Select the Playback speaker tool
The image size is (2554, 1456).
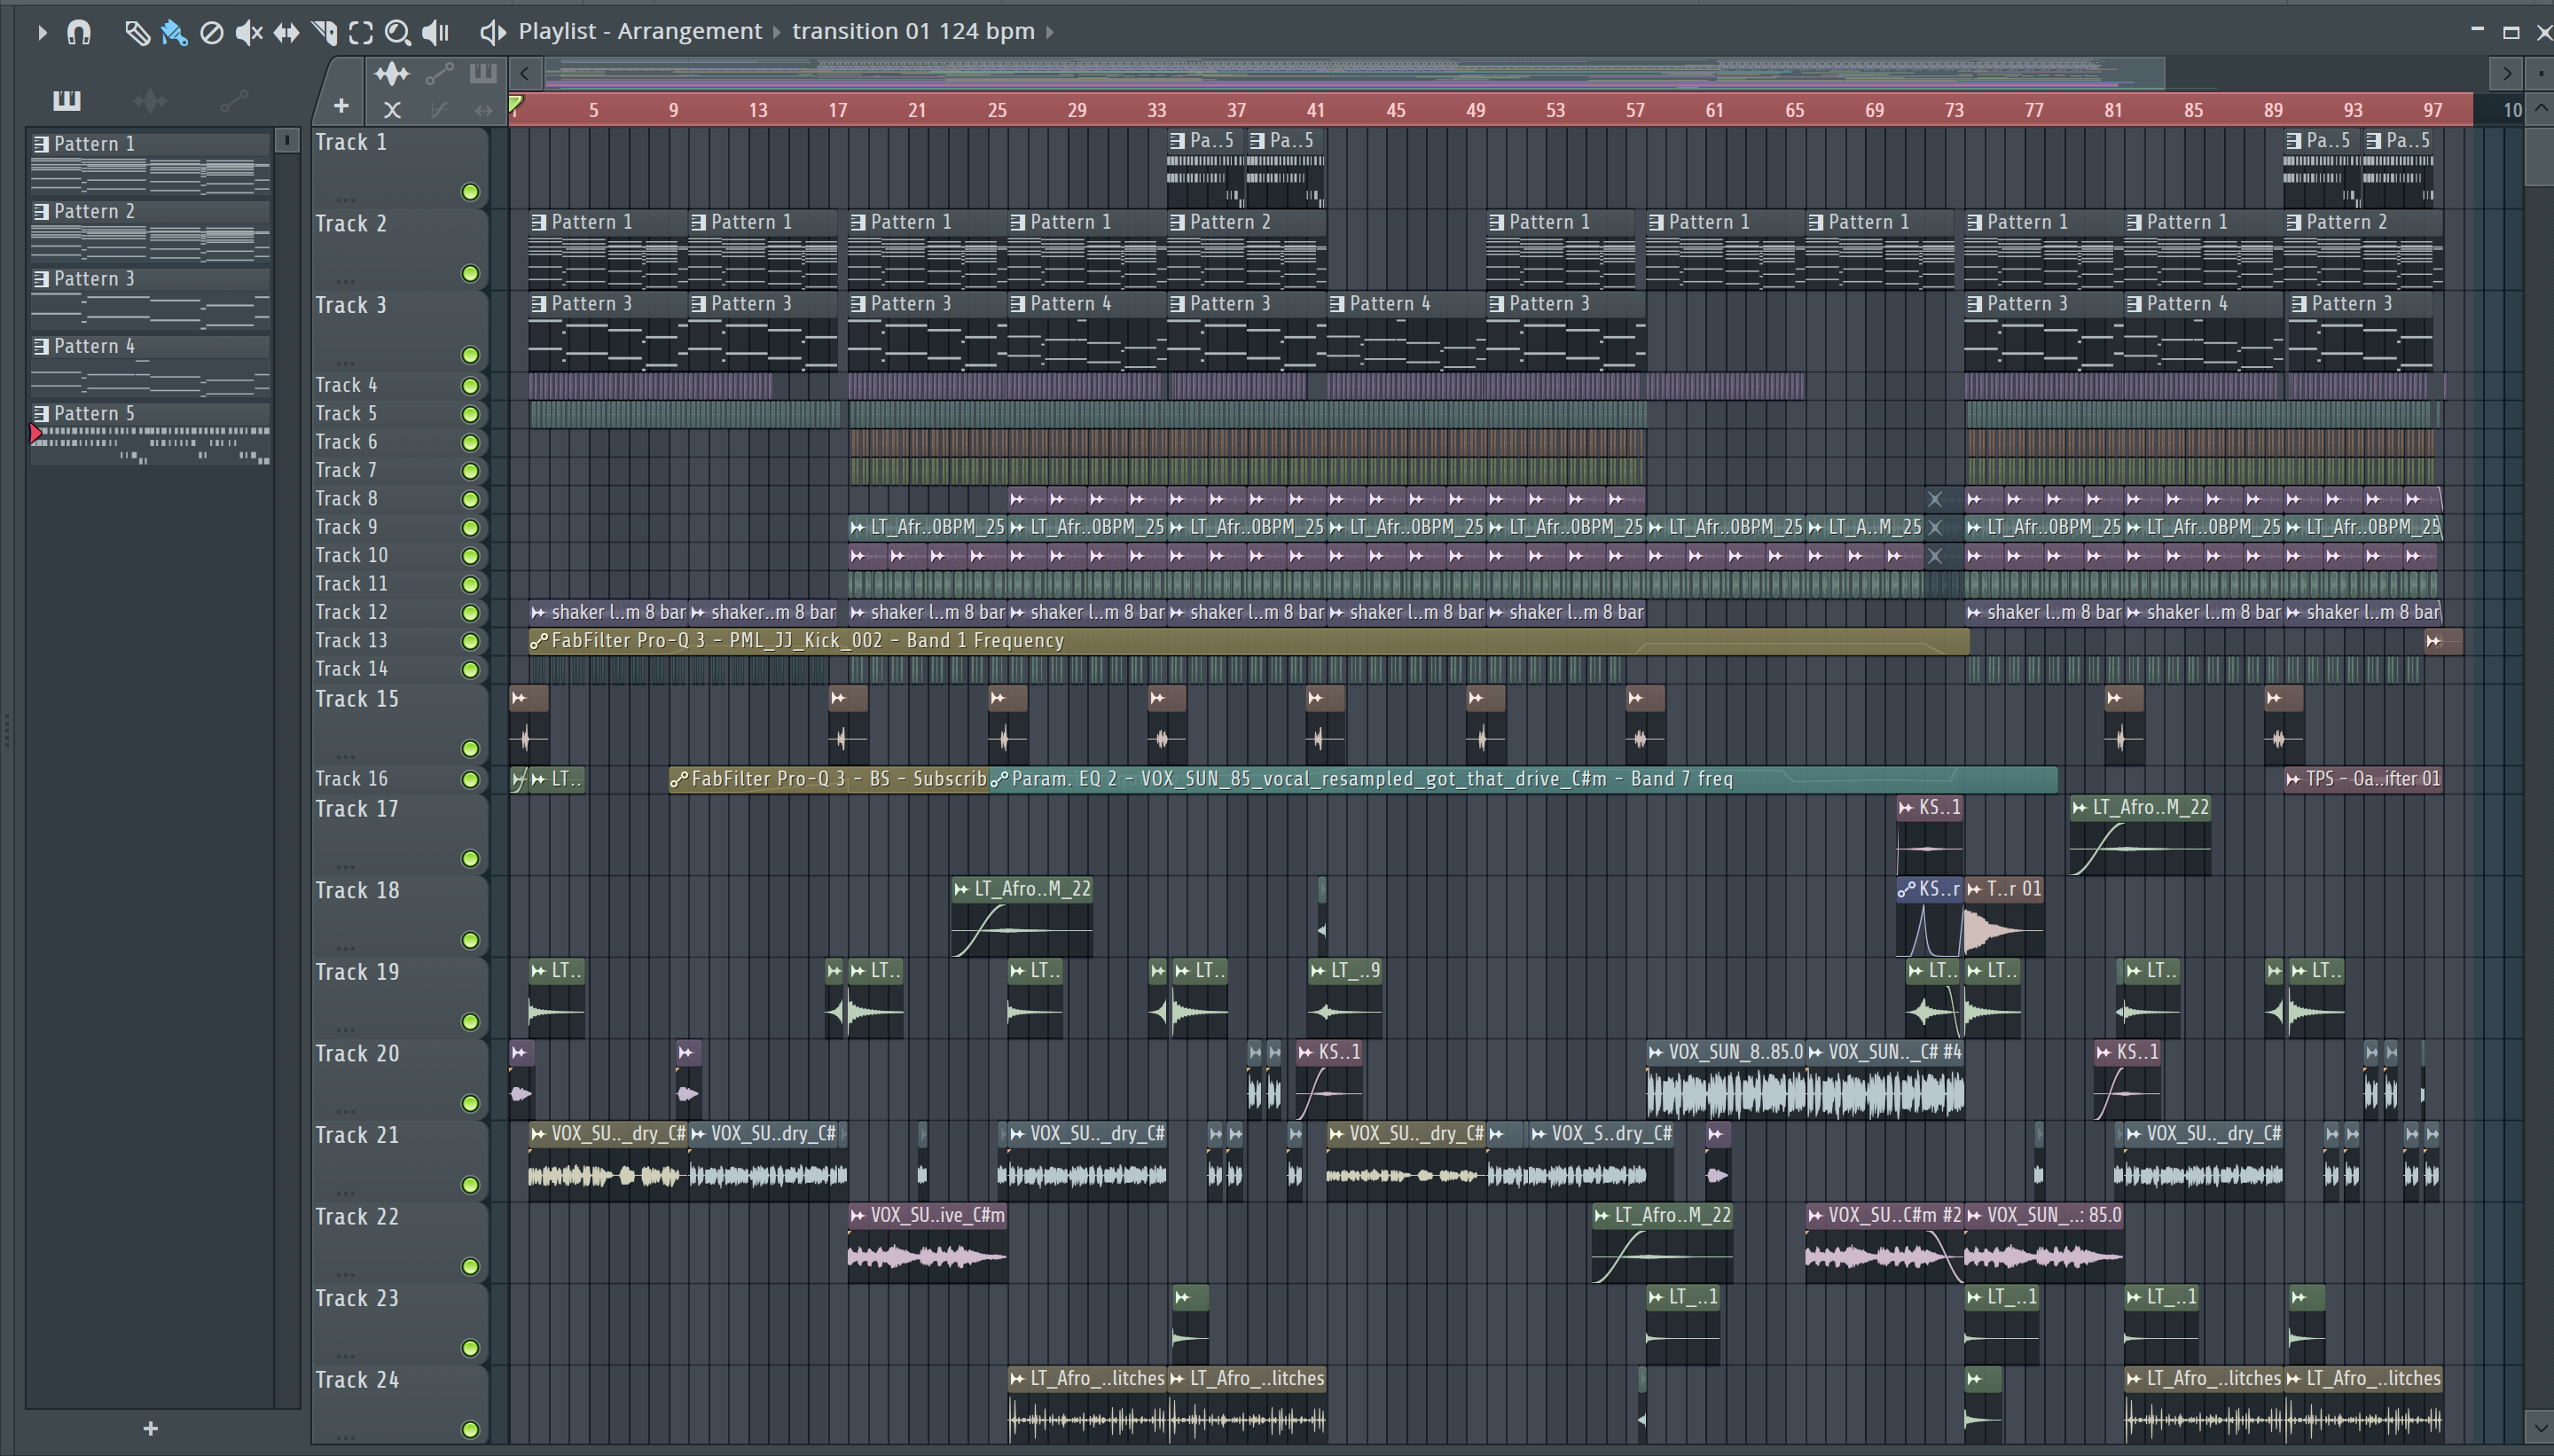pos(435,33)
